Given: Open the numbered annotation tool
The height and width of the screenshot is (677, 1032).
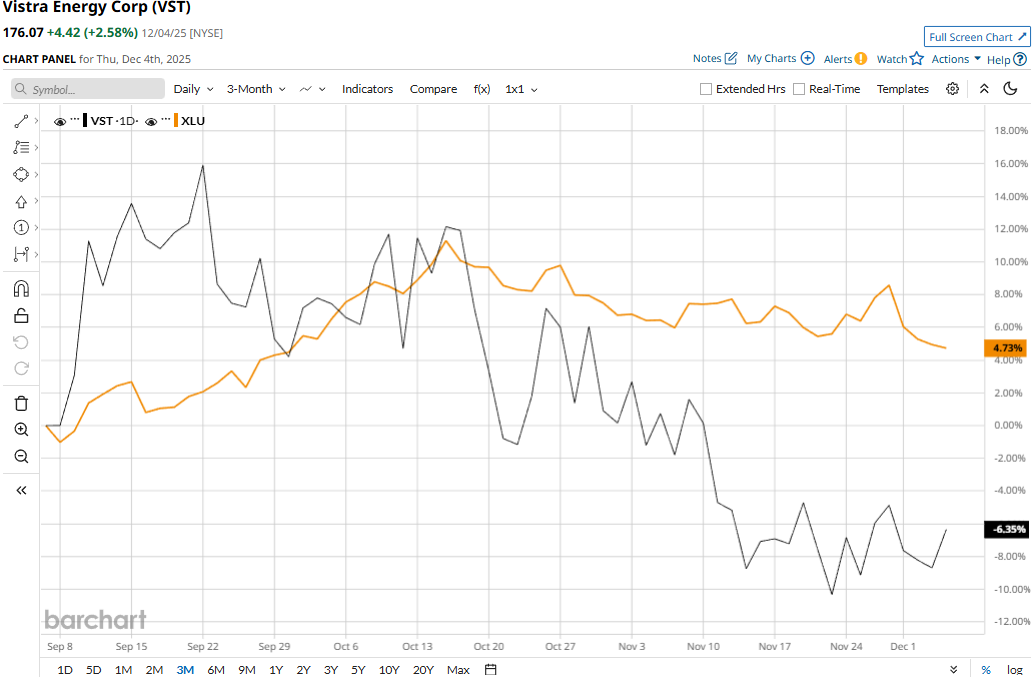Looking at the screenshot, I should point(21,228).
